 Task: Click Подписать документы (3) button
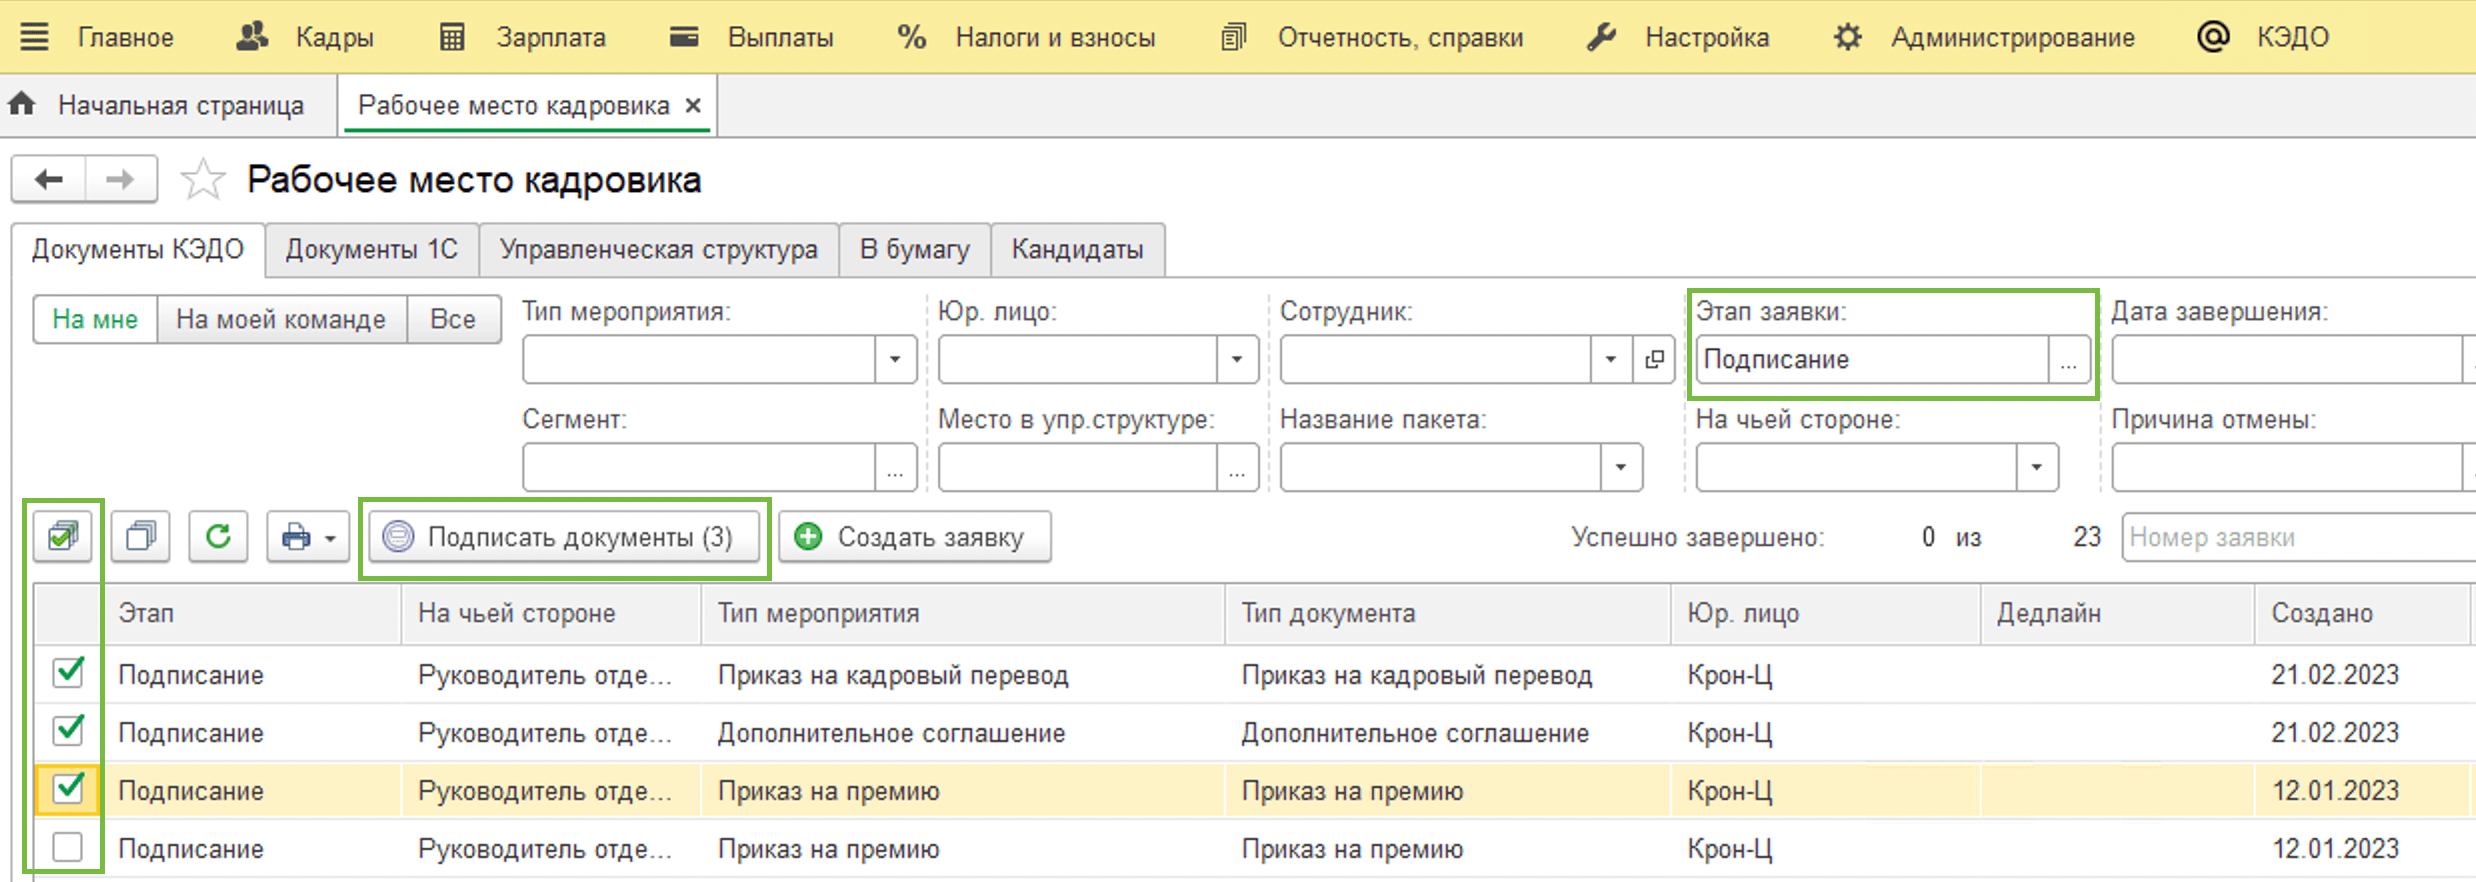pyautogui.click(x=564, y=537)
